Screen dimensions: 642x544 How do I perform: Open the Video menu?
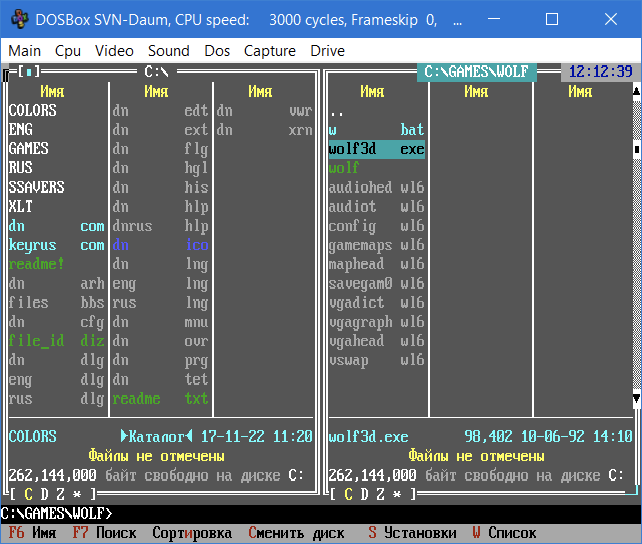point(114,51)
